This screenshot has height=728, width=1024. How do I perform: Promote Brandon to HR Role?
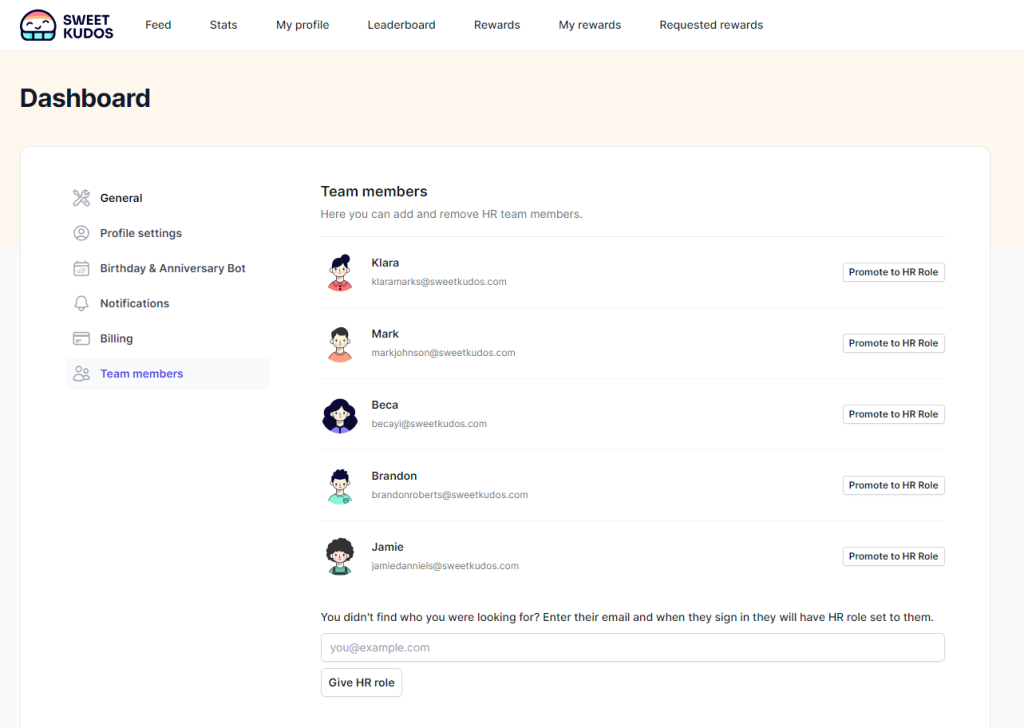point(893,485)
